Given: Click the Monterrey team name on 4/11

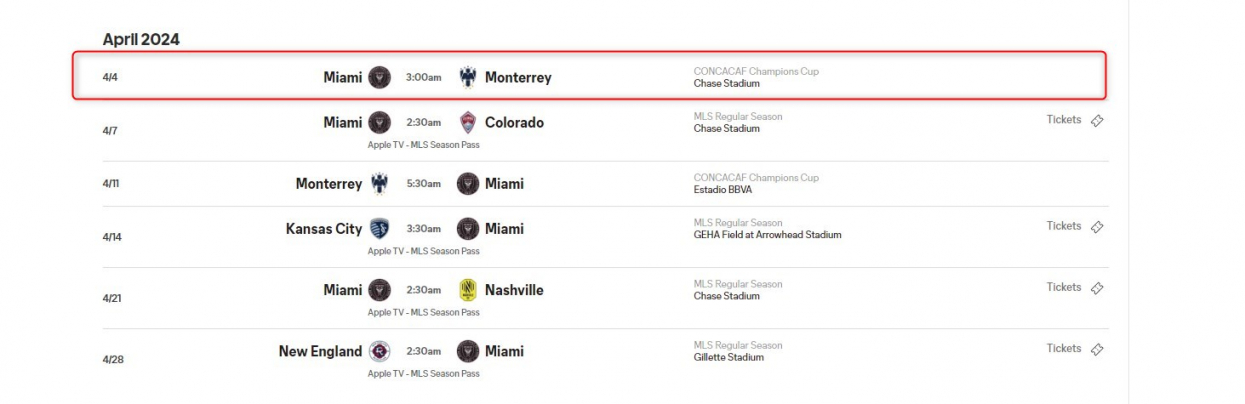Looking at the screenshot, I should click(329, 184).
